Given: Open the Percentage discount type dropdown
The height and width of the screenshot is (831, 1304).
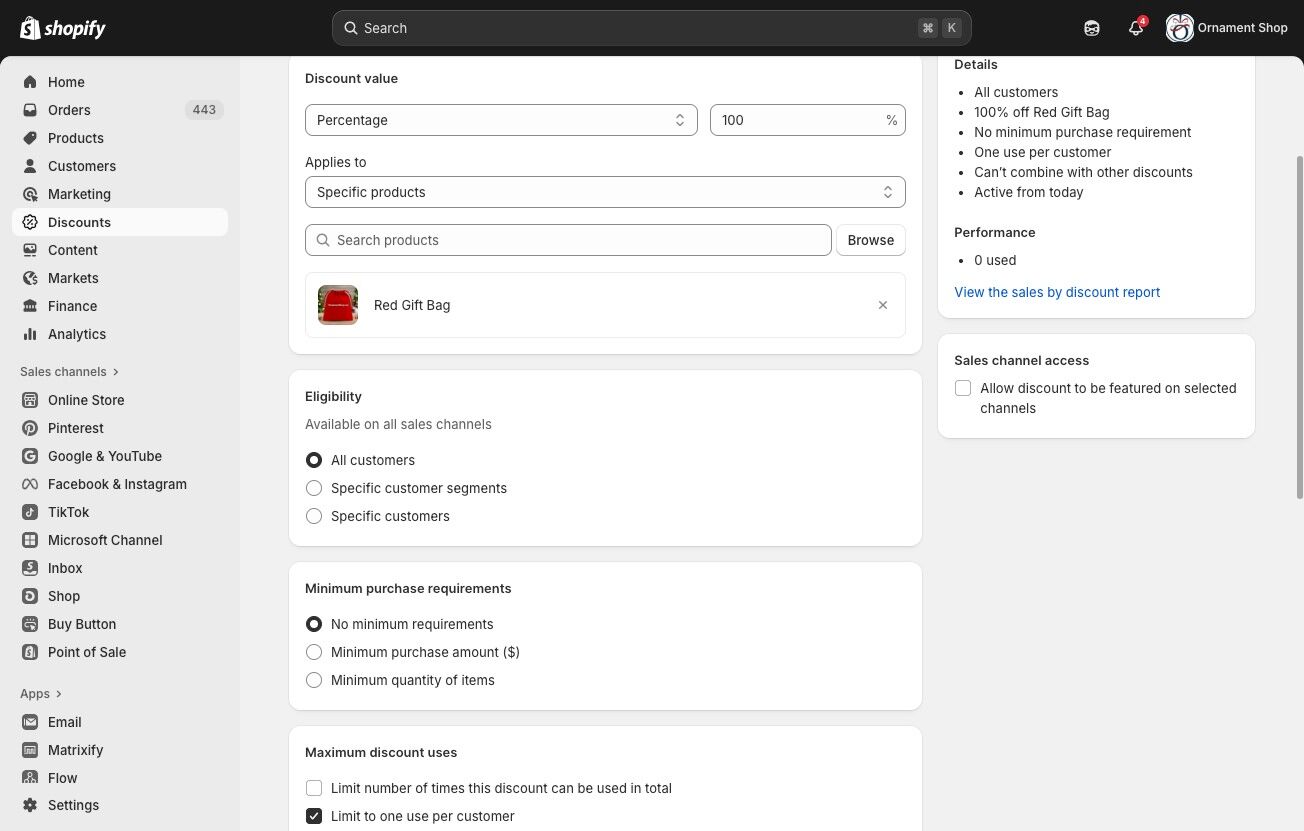Looking at the screenshot, I should point(500,120).
